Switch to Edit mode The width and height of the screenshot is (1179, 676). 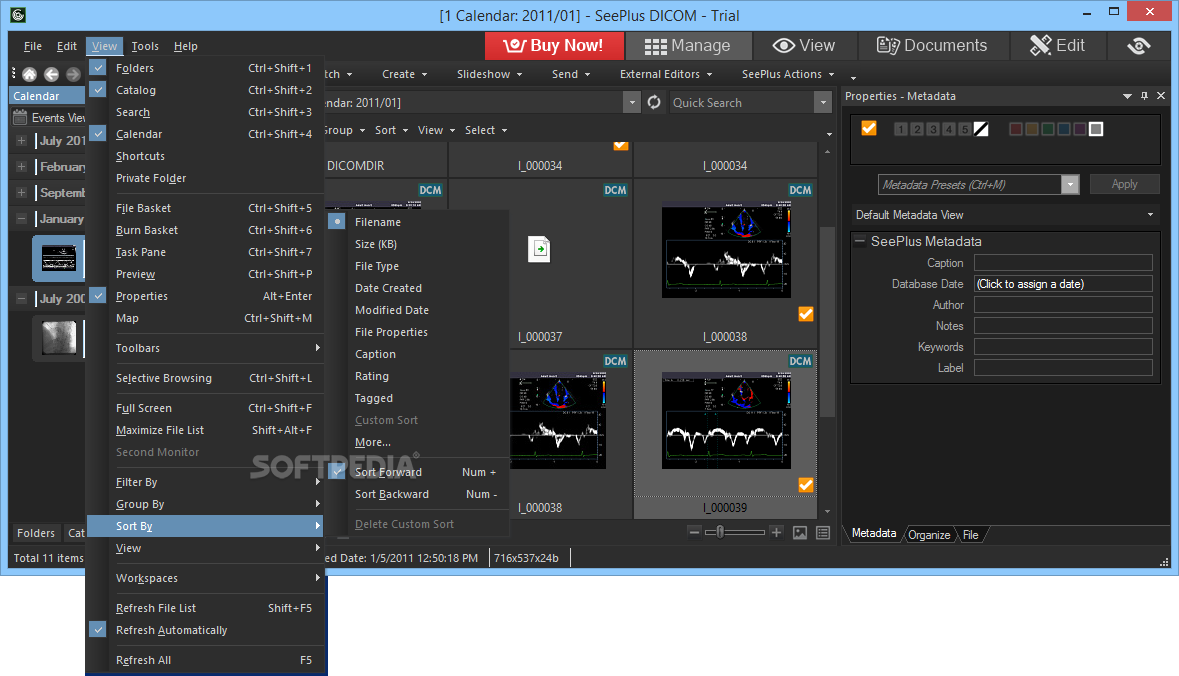tap(1057, 46)
